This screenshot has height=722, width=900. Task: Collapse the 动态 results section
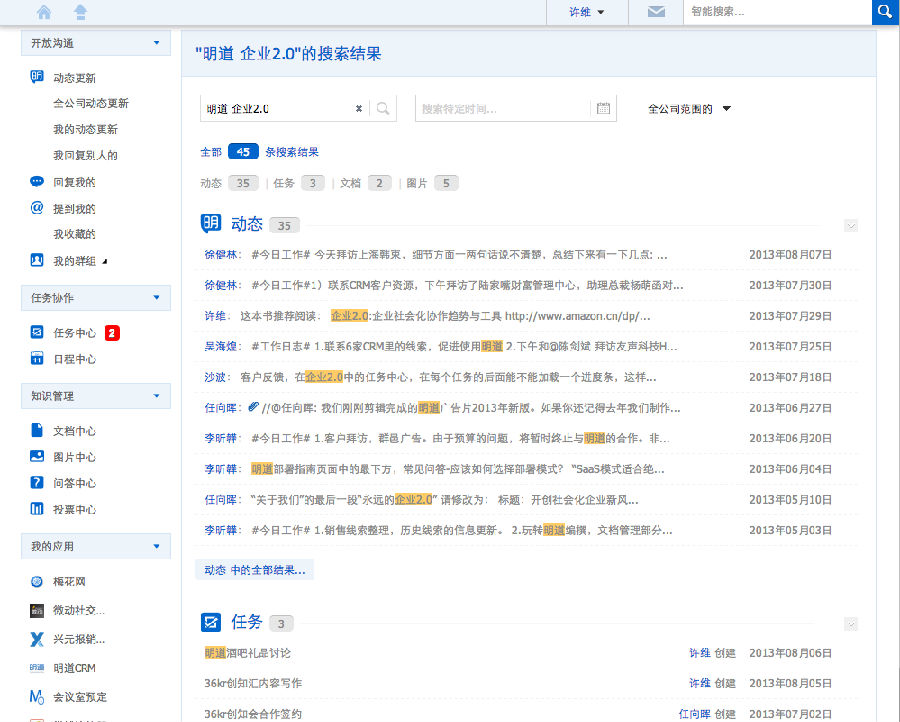click(x=851, y=226)
